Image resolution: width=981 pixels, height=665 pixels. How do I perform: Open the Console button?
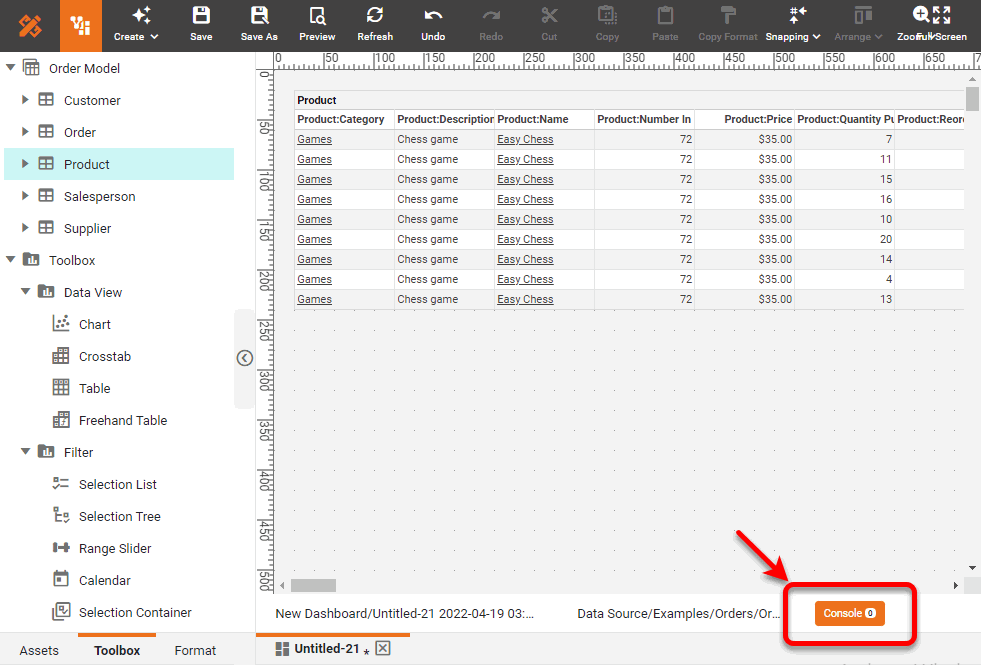tap(849, 613)
